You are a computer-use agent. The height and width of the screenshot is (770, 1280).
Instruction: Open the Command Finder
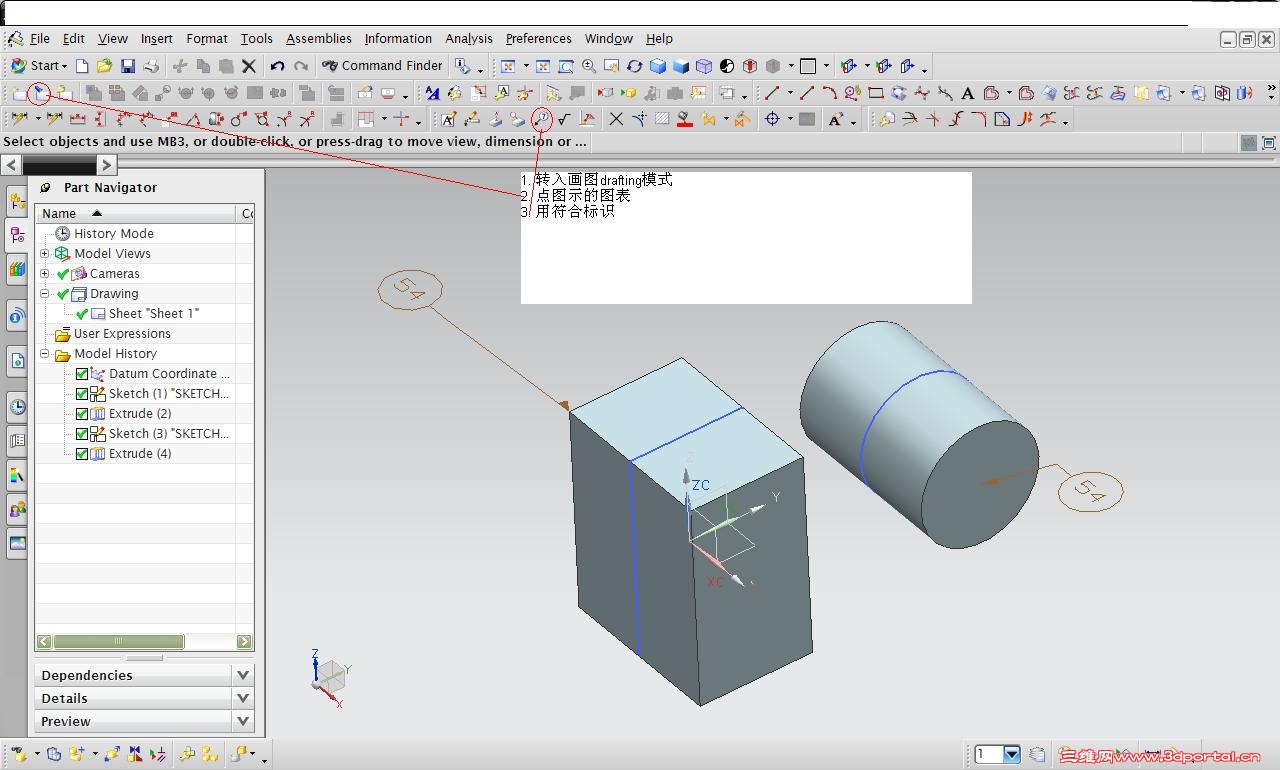[x=382, y=66]
